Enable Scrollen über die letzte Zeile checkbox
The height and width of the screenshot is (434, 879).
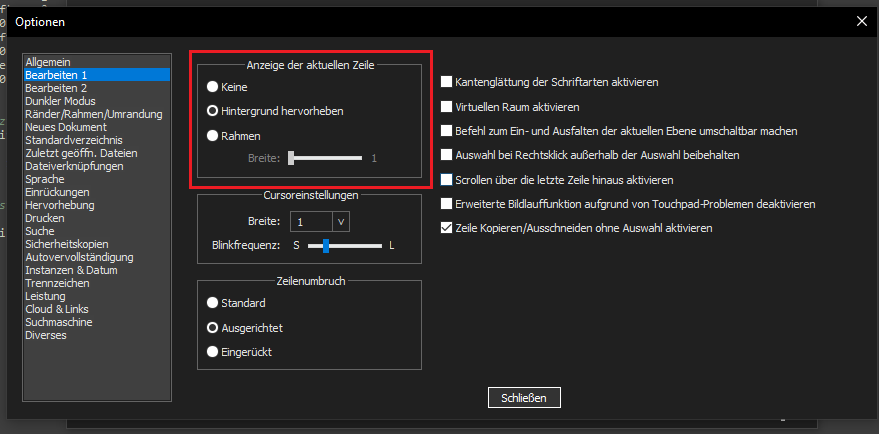(446, 180)
